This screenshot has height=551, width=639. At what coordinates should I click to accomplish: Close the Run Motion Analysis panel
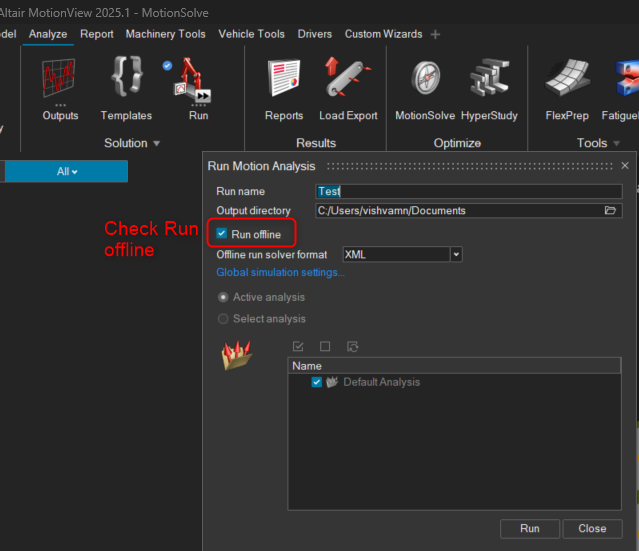point(625,165)
